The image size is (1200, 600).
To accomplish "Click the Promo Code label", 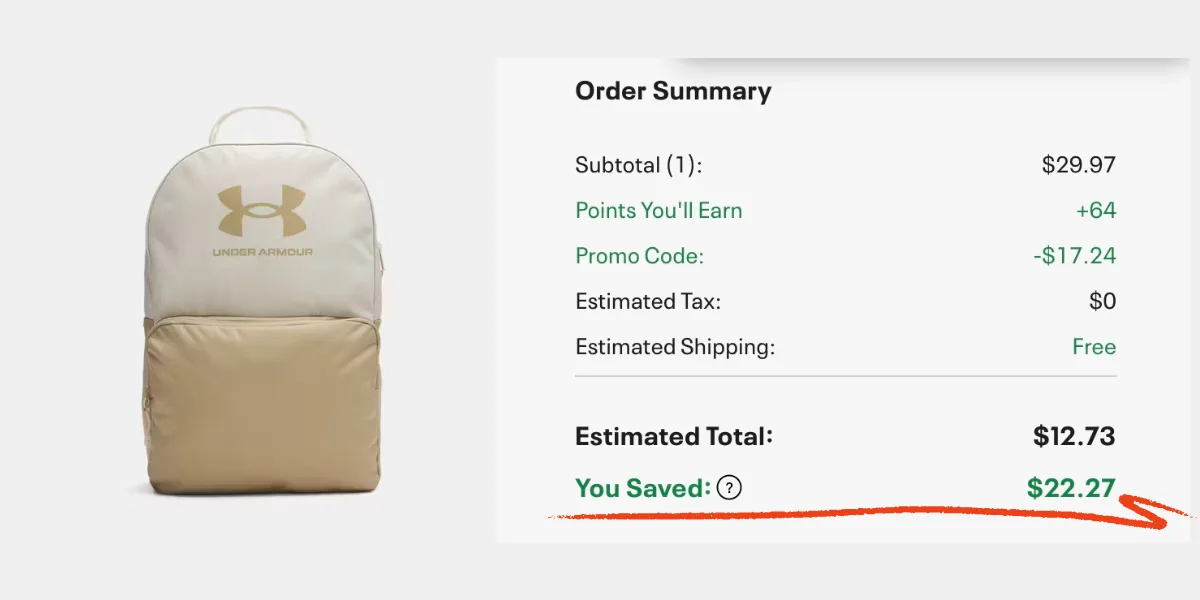I will coord(639,256).
